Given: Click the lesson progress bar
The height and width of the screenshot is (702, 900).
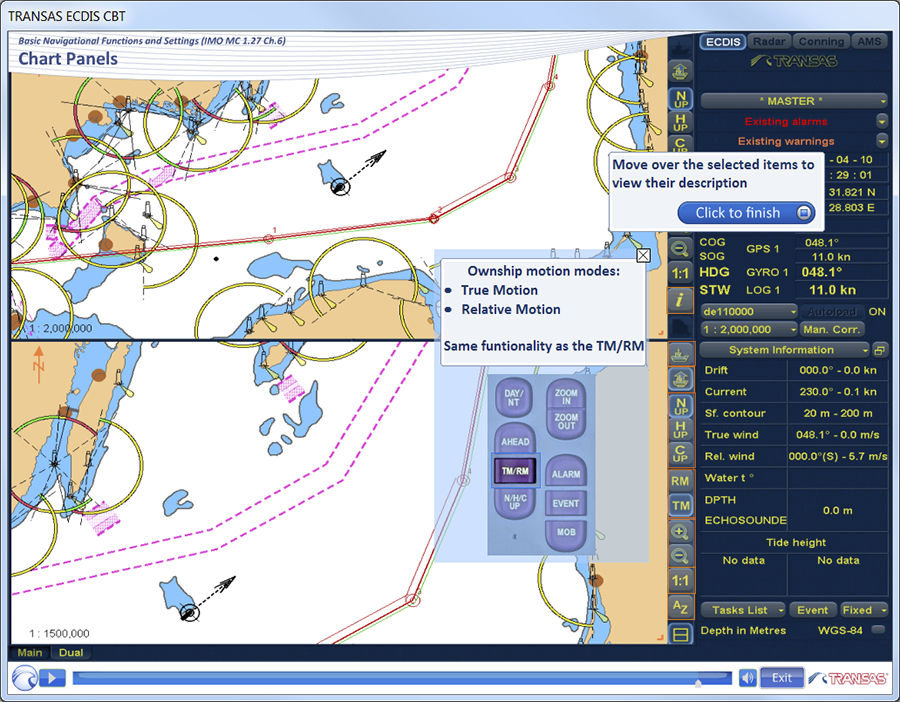Looking at the screenshot, I should tap(402, 678).
